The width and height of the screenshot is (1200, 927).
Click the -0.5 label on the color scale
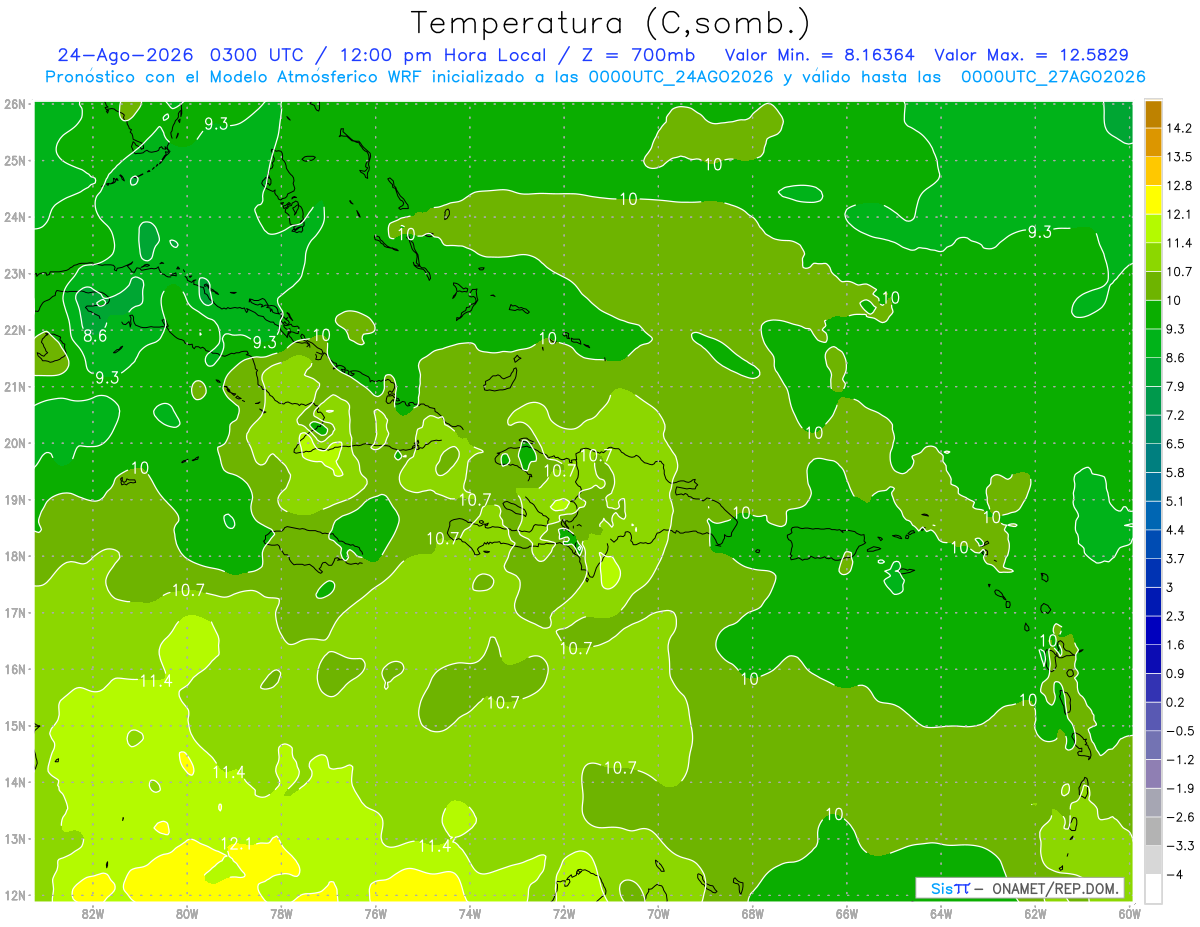(x=1179, y=731)
